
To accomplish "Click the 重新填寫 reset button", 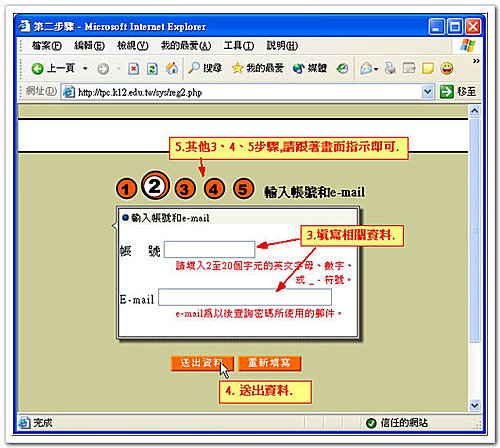I will point(270,363).
